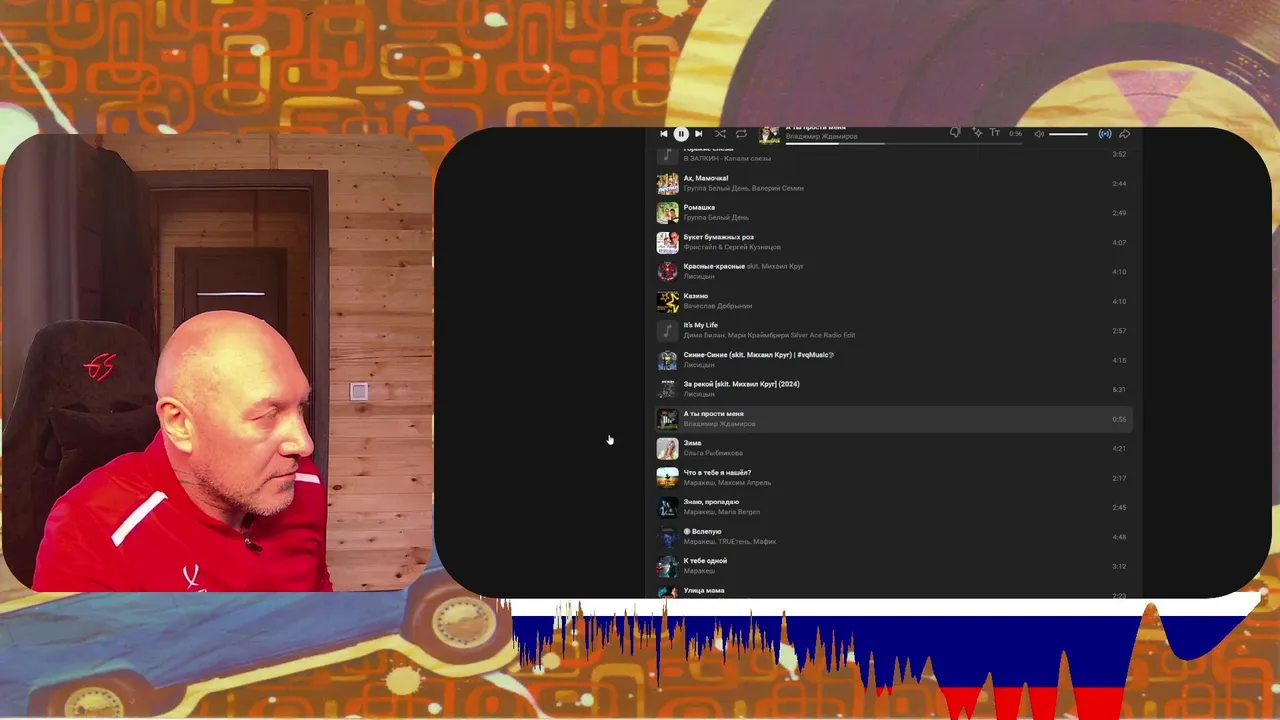
Task: Open artist Фристайл & Сергей Кузнецов
Action: coord(732,247)
